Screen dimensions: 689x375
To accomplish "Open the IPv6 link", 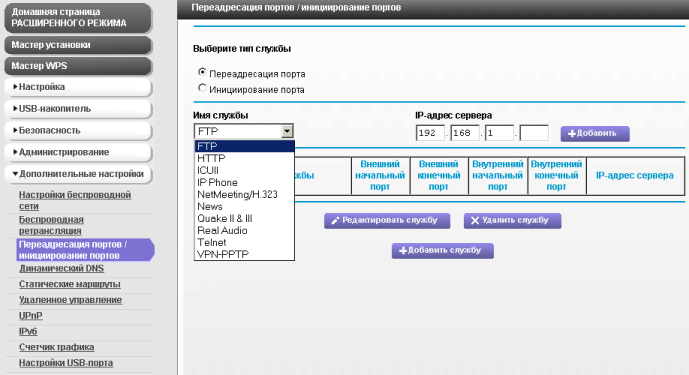I will click(x=28, y=331).
